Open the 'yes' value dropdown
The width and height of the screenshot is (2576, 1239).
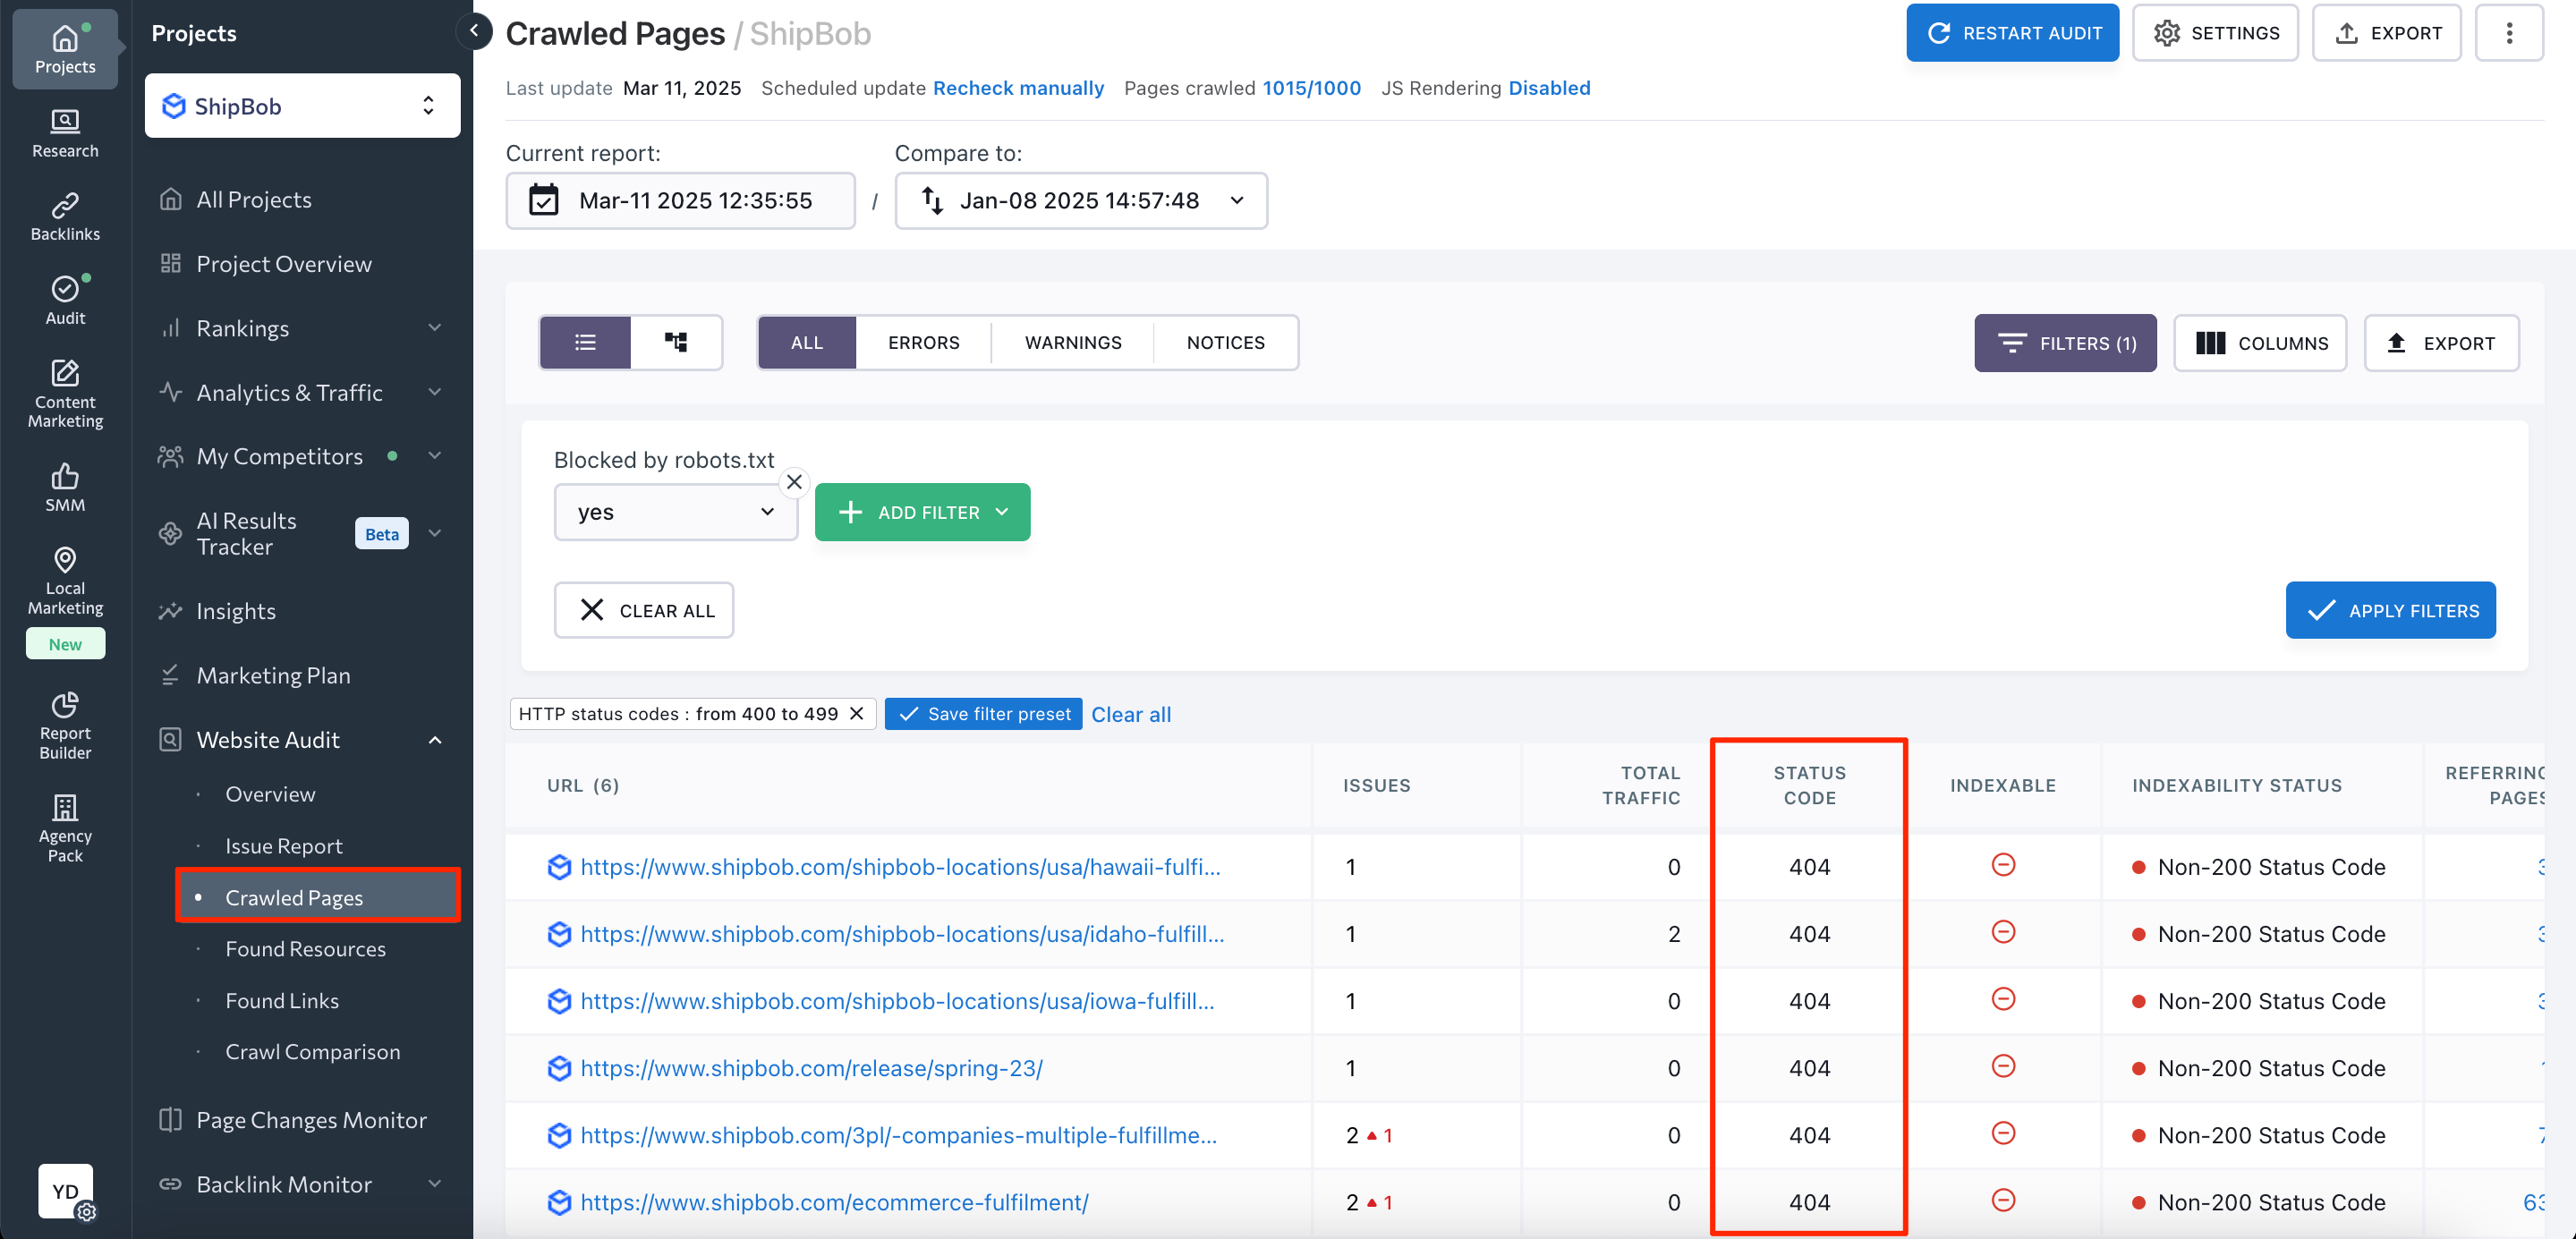click(675, 511)
